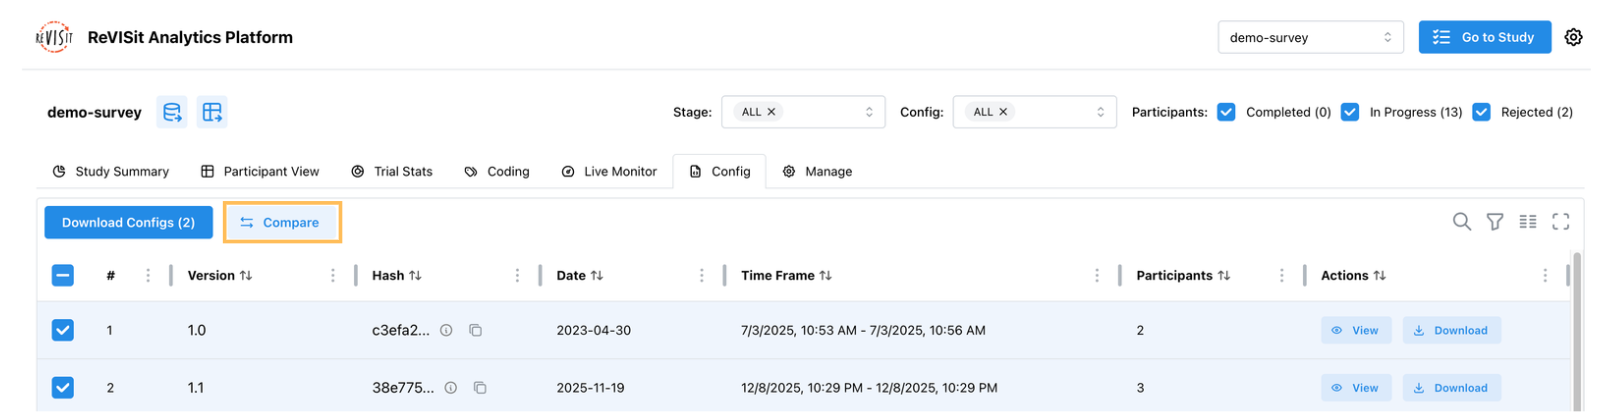Show hash info for c3efa2 row
Image resolution: width=1614 pixels, height=420 pixels.
pyautogui.click(x=446, y=330)
